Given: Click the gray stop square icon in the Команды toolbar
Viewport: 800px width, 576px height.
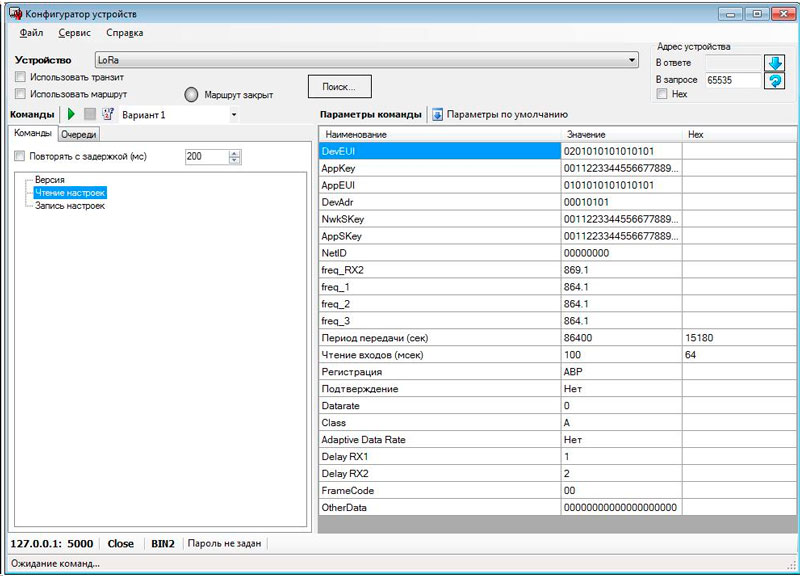Looking at the screenshot, I should pos(90,114).
